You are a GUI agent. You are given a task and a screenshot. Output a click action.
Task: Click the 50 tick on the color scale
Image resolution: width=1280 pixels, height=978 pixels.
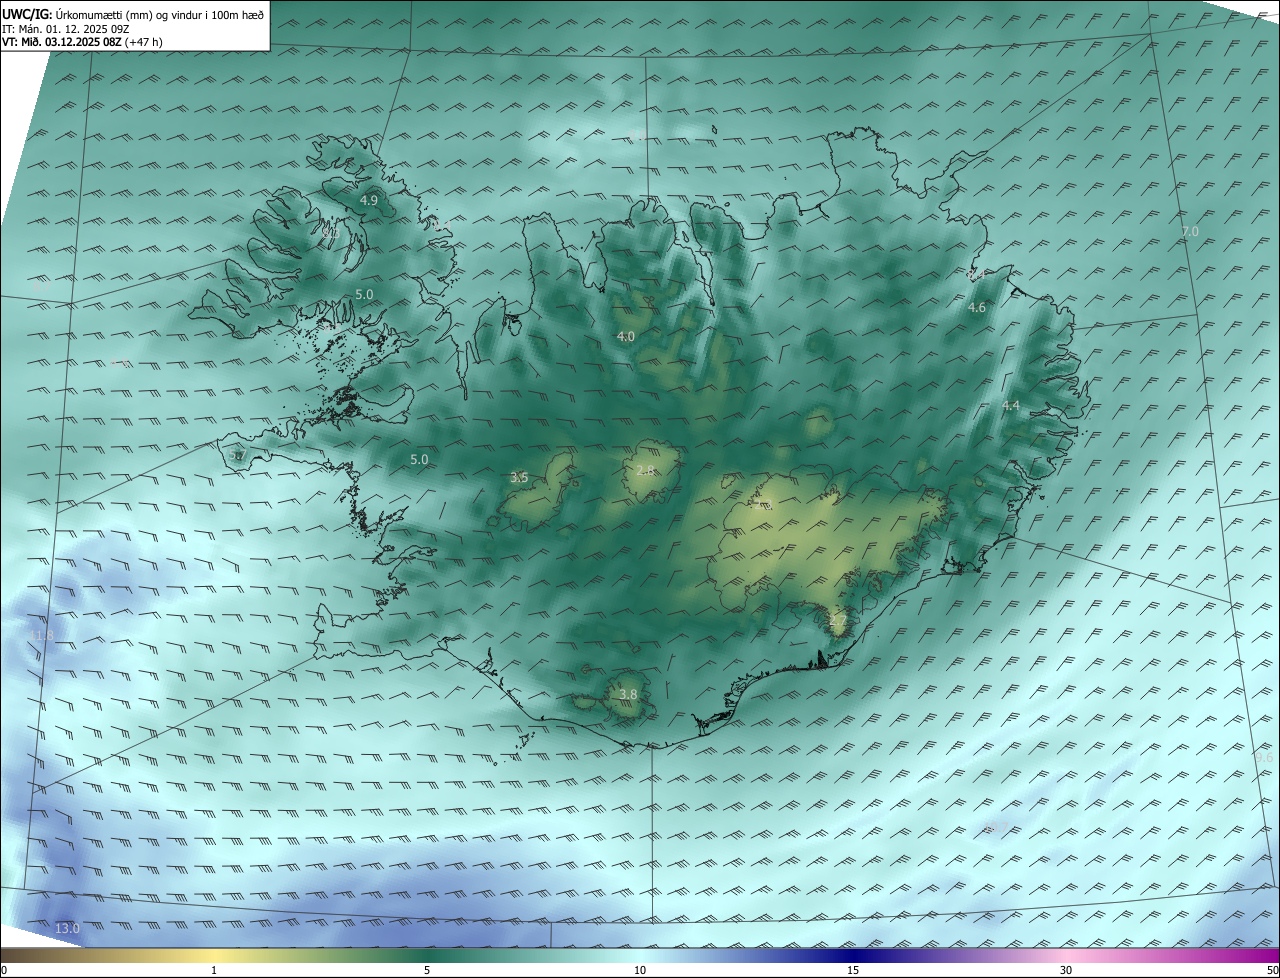[x=1272, y=970]
